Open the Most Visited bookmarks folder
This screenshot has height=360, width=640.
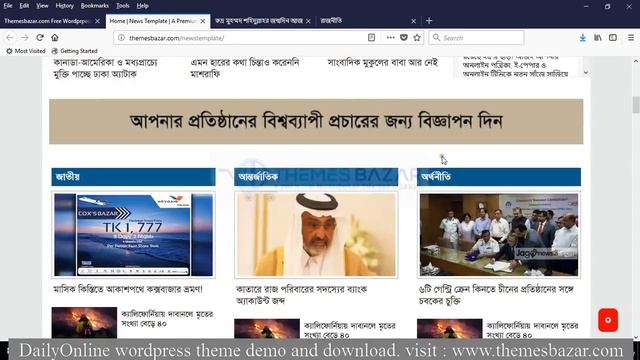tap(25, 51)
